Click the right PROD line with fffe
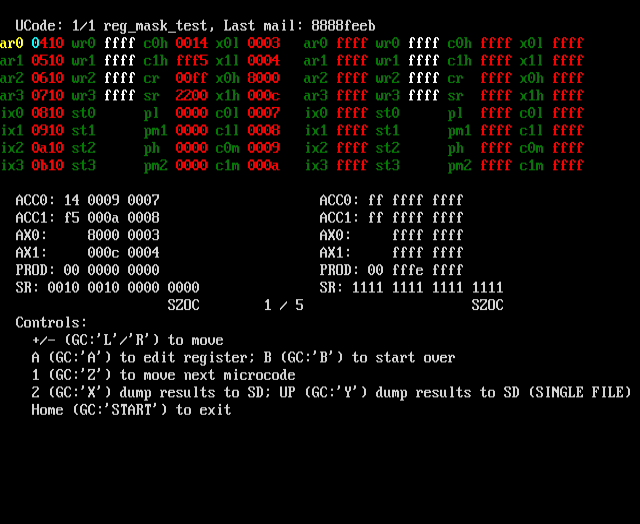 coord(391,270)
